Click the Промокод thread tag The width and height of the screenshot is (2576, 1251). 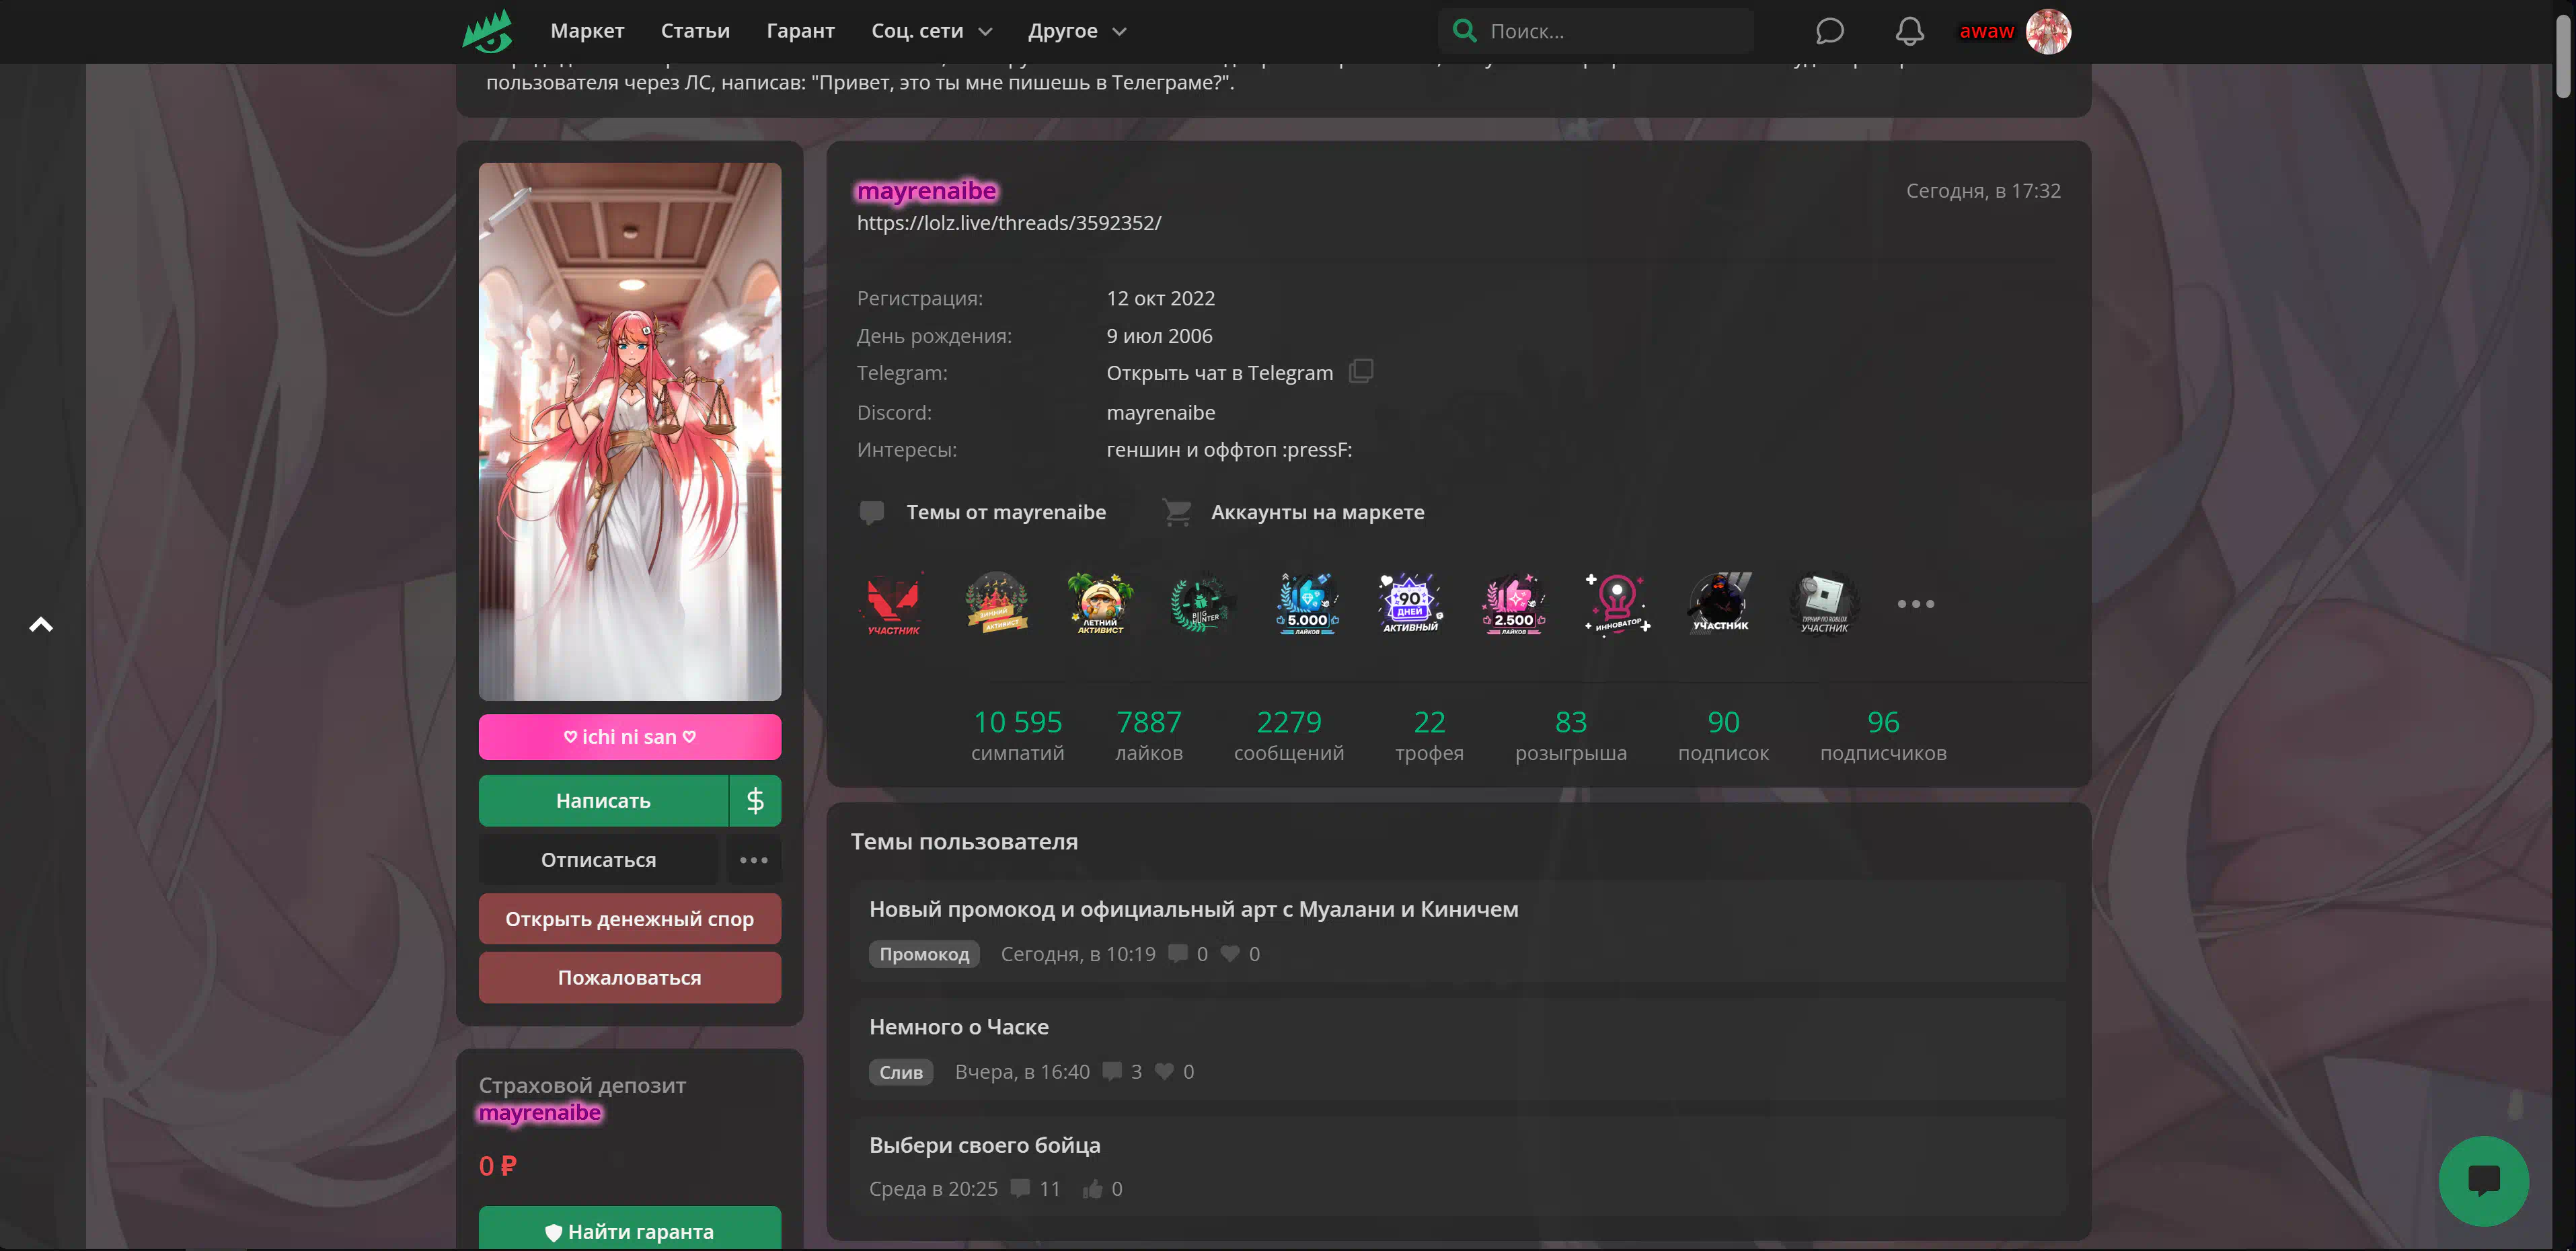coord(923,954)
